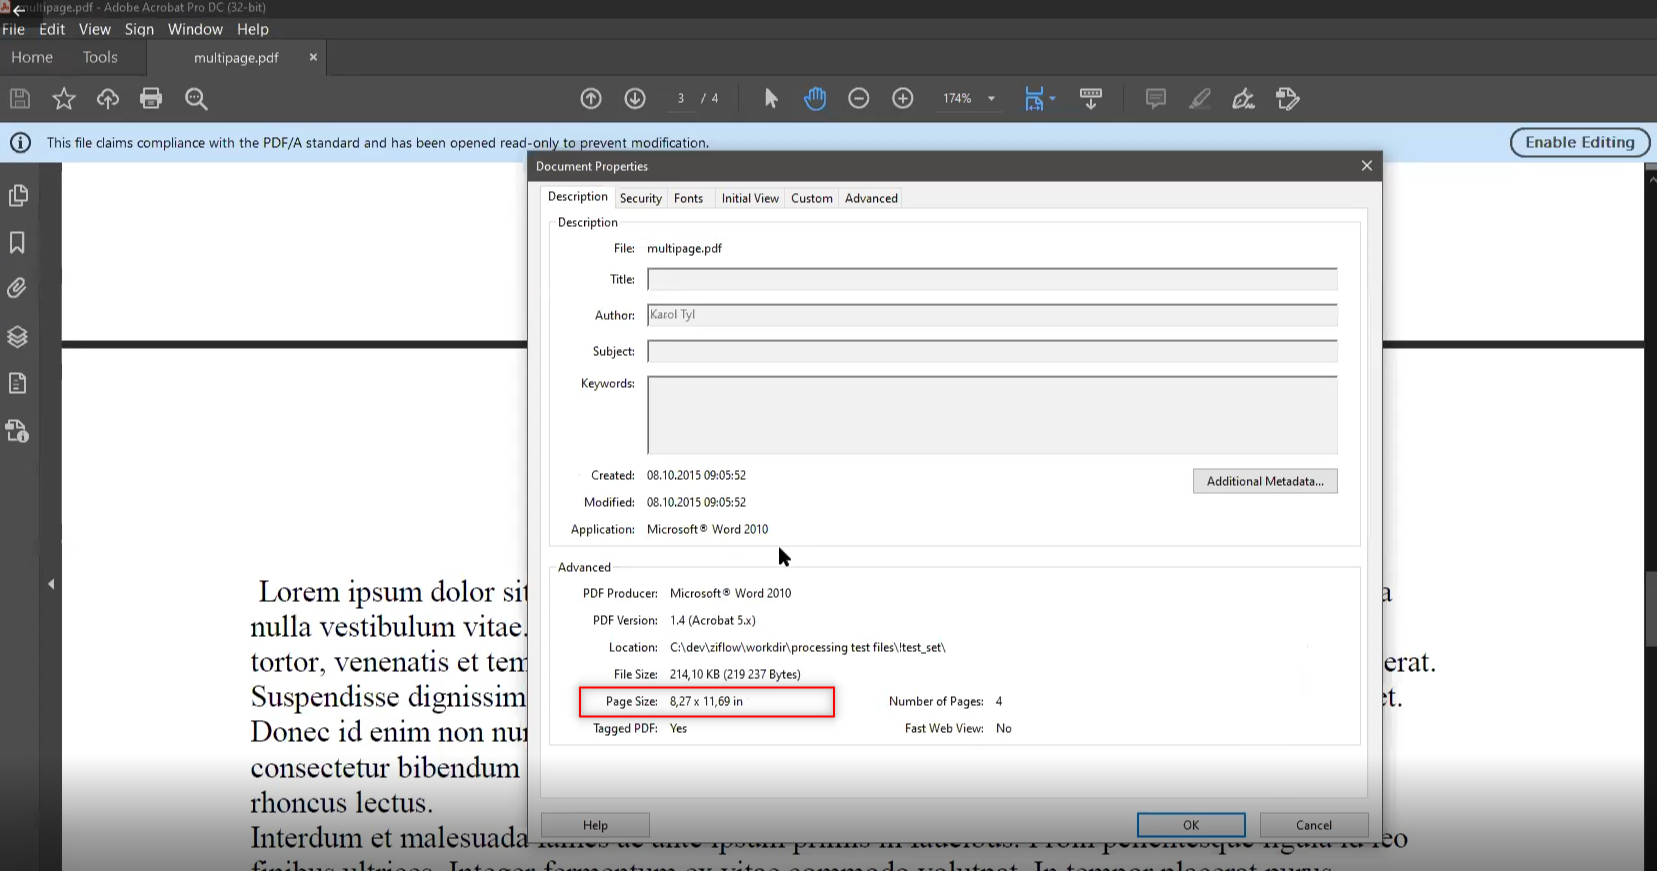Click the Print file icon

(151, 98)
